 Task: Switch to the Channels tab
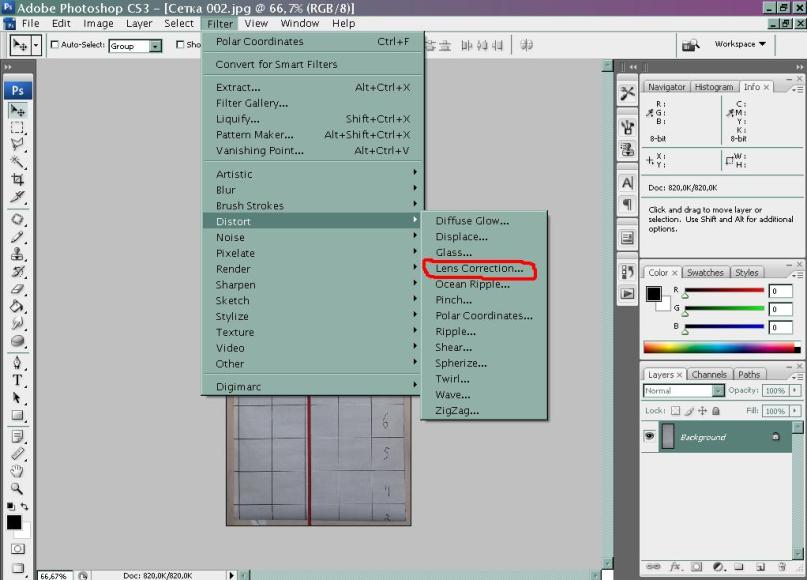pyautogui.click(x=709, y=375)
